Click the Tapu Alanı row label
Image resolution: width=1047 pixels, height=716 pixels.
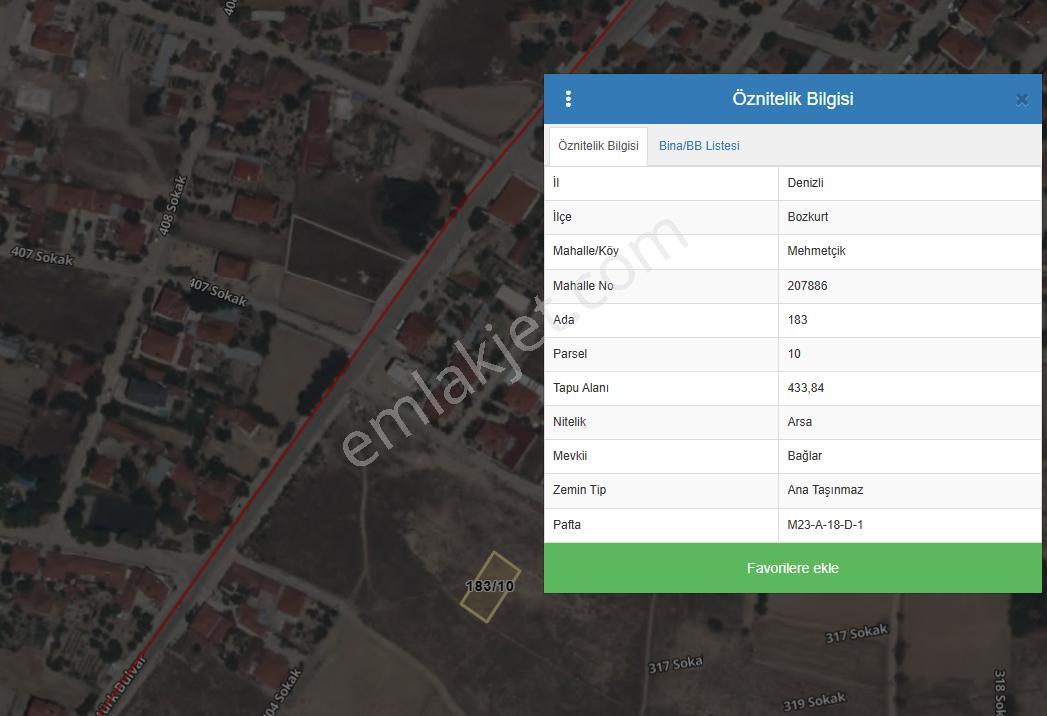click(580, 388)
